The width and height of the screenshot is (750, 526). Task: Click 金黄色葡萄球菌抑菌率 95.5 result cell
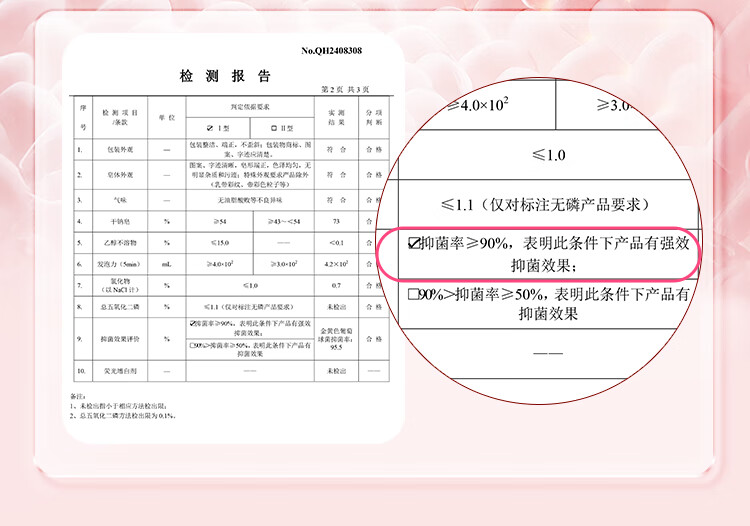pos(336,339)
